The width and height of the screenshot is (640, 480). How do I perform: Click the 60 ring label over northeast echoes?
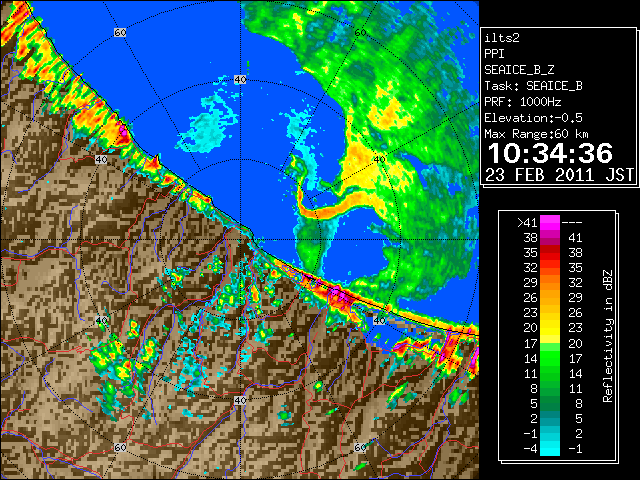pos(360,32)
